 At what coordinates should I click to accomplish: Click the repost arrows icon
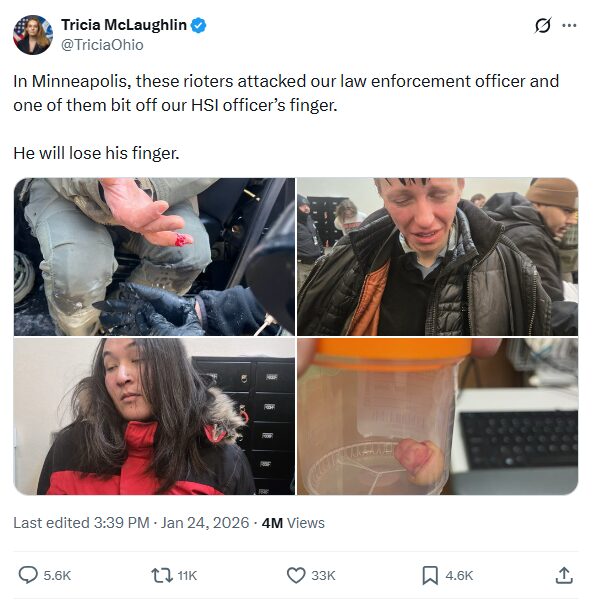(162, 575)
